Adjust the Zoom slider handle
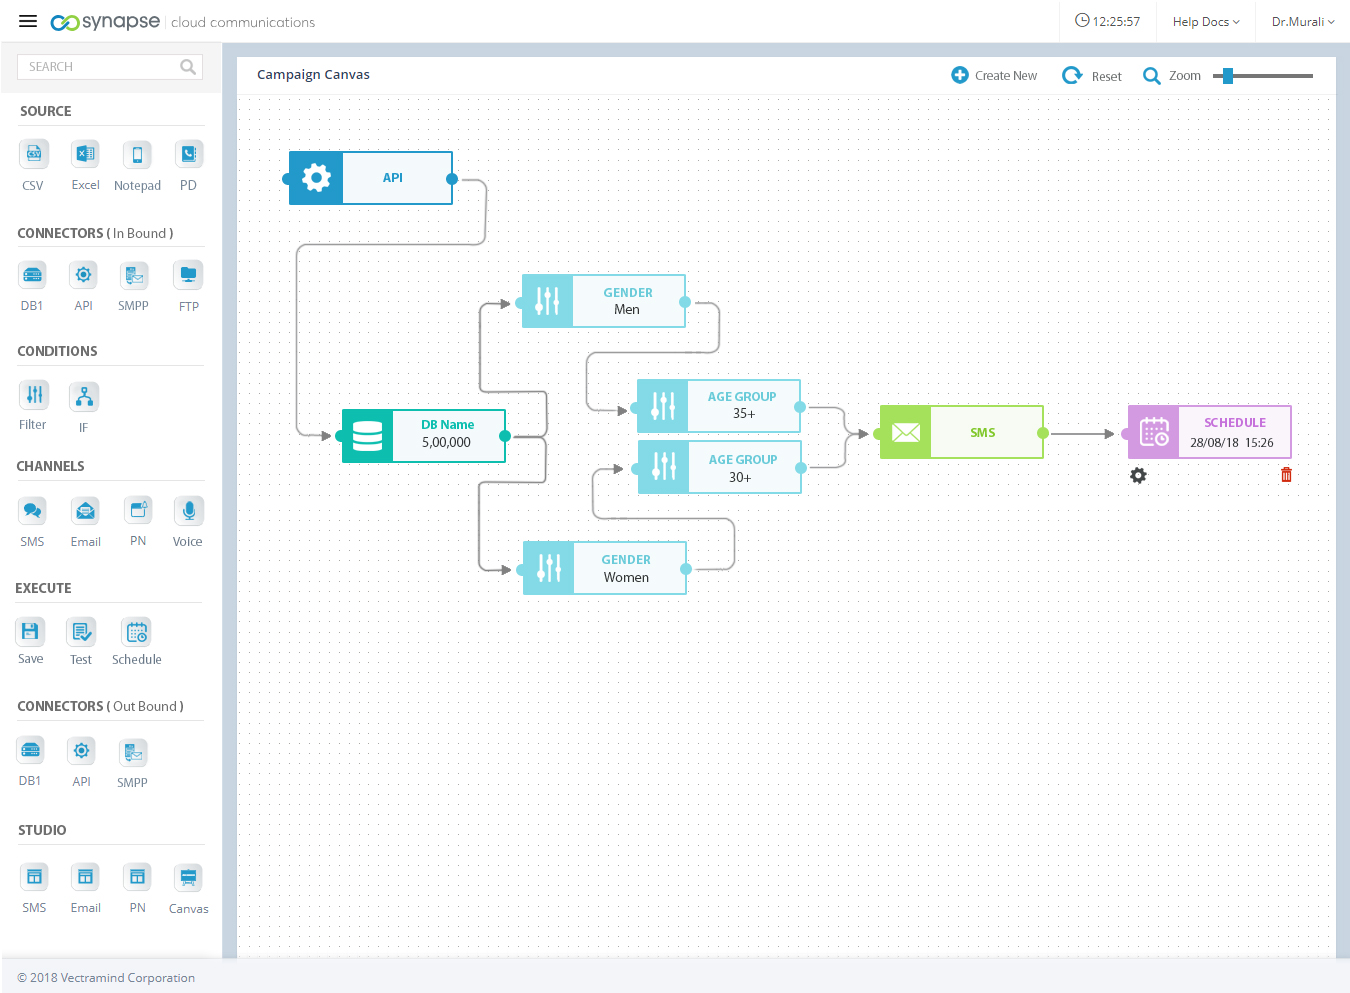This screenshot has width=1350, height=993. click(1228, 76)
